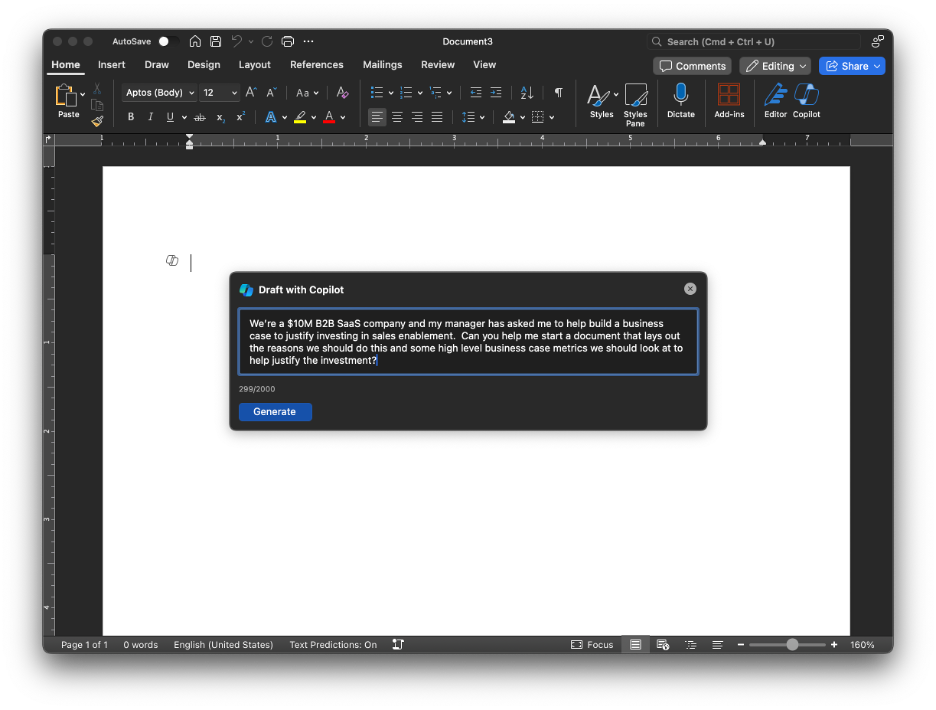Viewport: 936px width, 710px height.
Task: Expand the bullets list dropdown arrow
Action: pyautogui.click(x=391, y=93)
